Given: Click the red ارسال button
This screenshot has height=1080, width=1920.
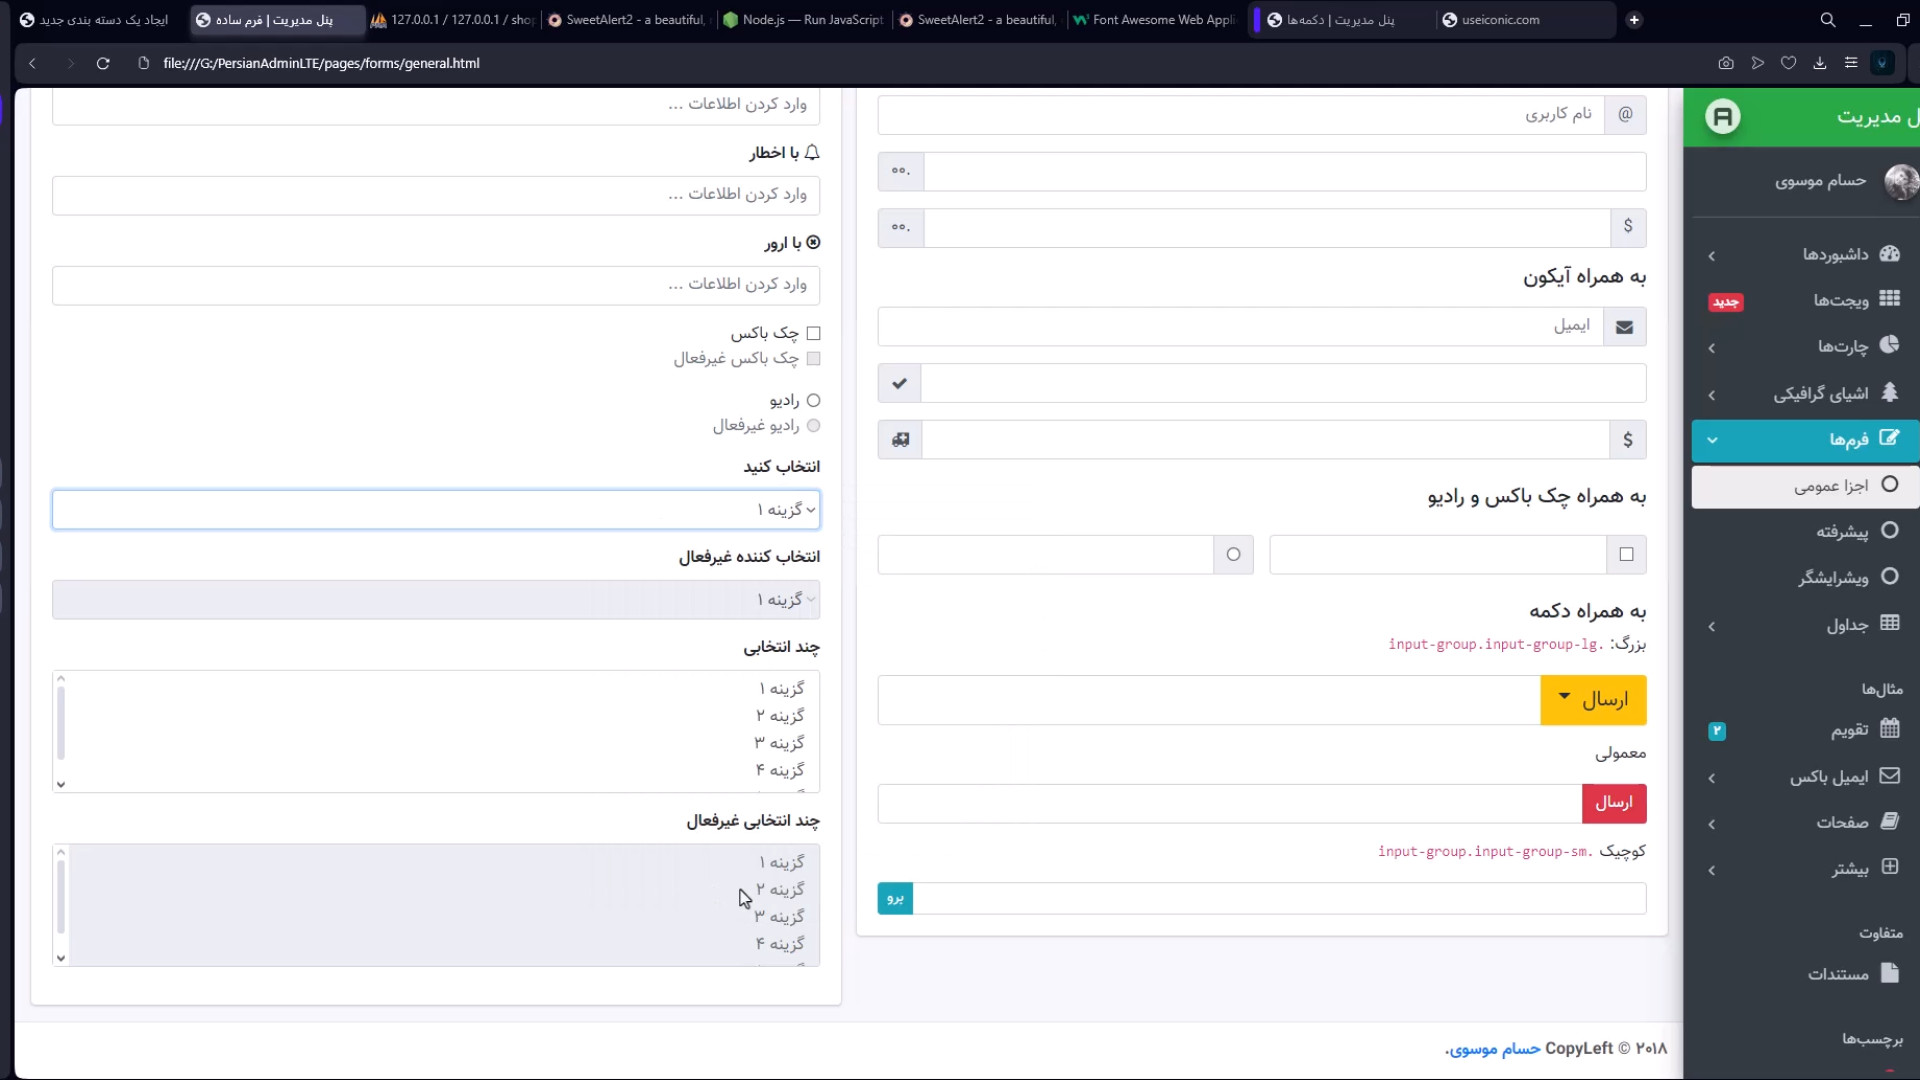Looking at the screenshot, I should click(1614, 803).
